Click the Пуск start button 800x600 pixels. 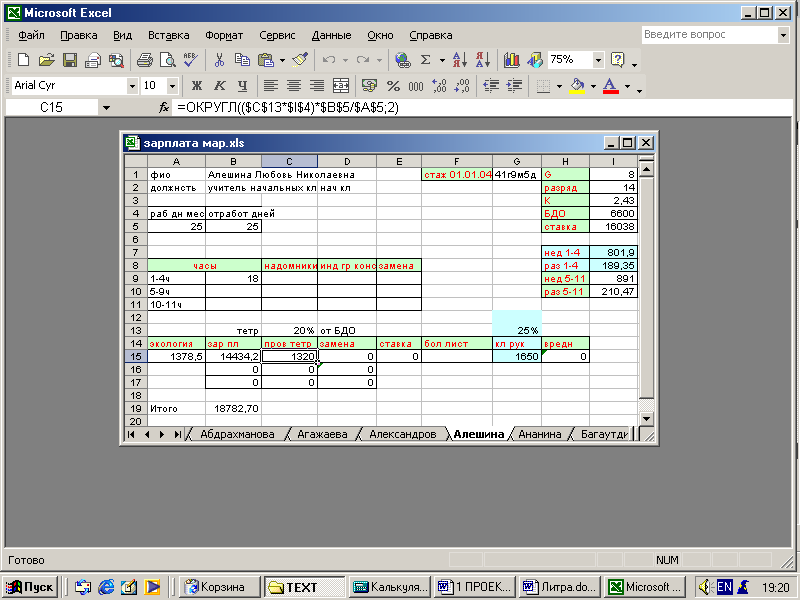(x=31, y=587)
